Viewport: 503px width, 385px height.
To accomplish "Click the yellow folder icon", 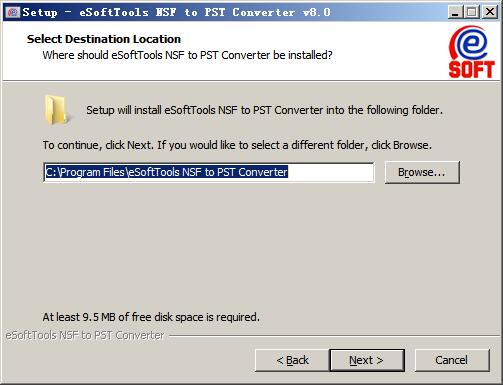I will 56,110.
